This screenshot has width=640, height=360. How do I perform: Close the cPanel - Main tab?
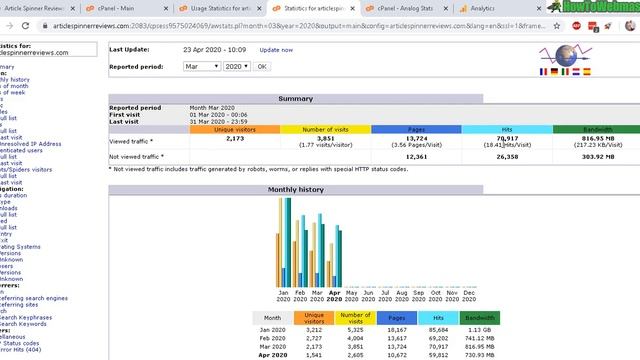pos(166,8)
